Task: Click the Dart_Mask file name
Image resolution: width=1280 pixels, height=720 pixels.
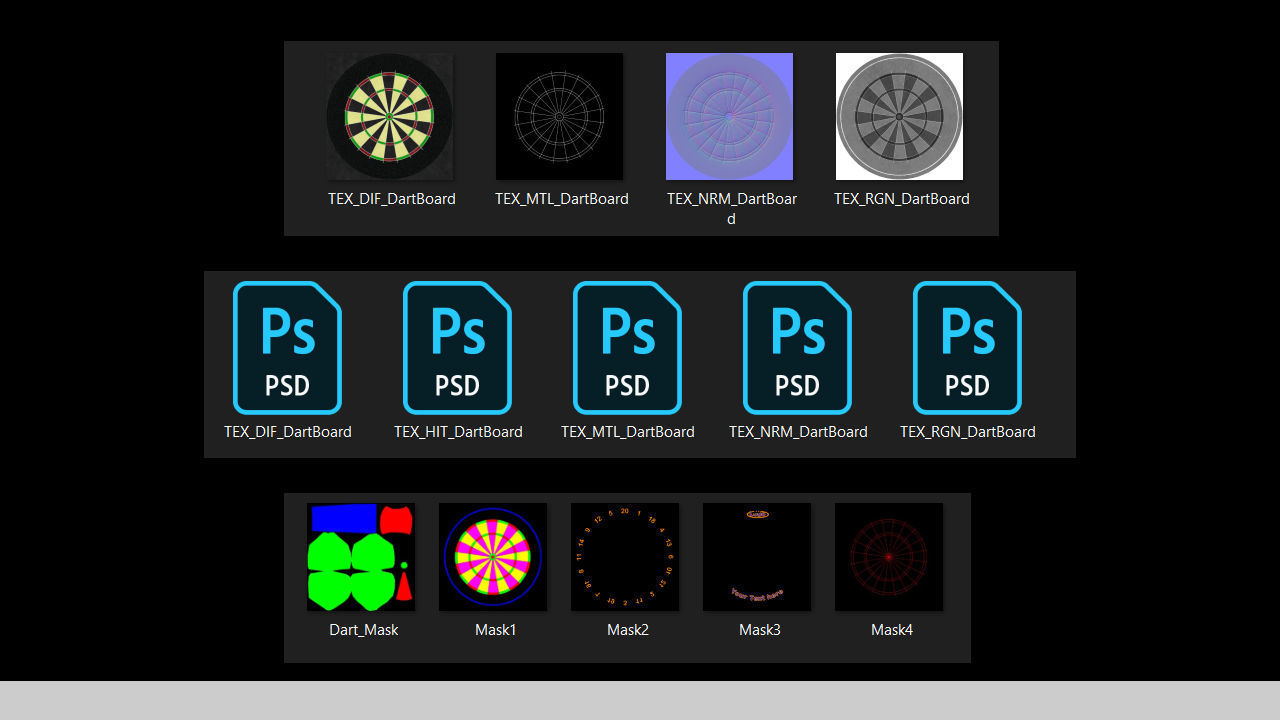Action: click(x=364, y=630)
